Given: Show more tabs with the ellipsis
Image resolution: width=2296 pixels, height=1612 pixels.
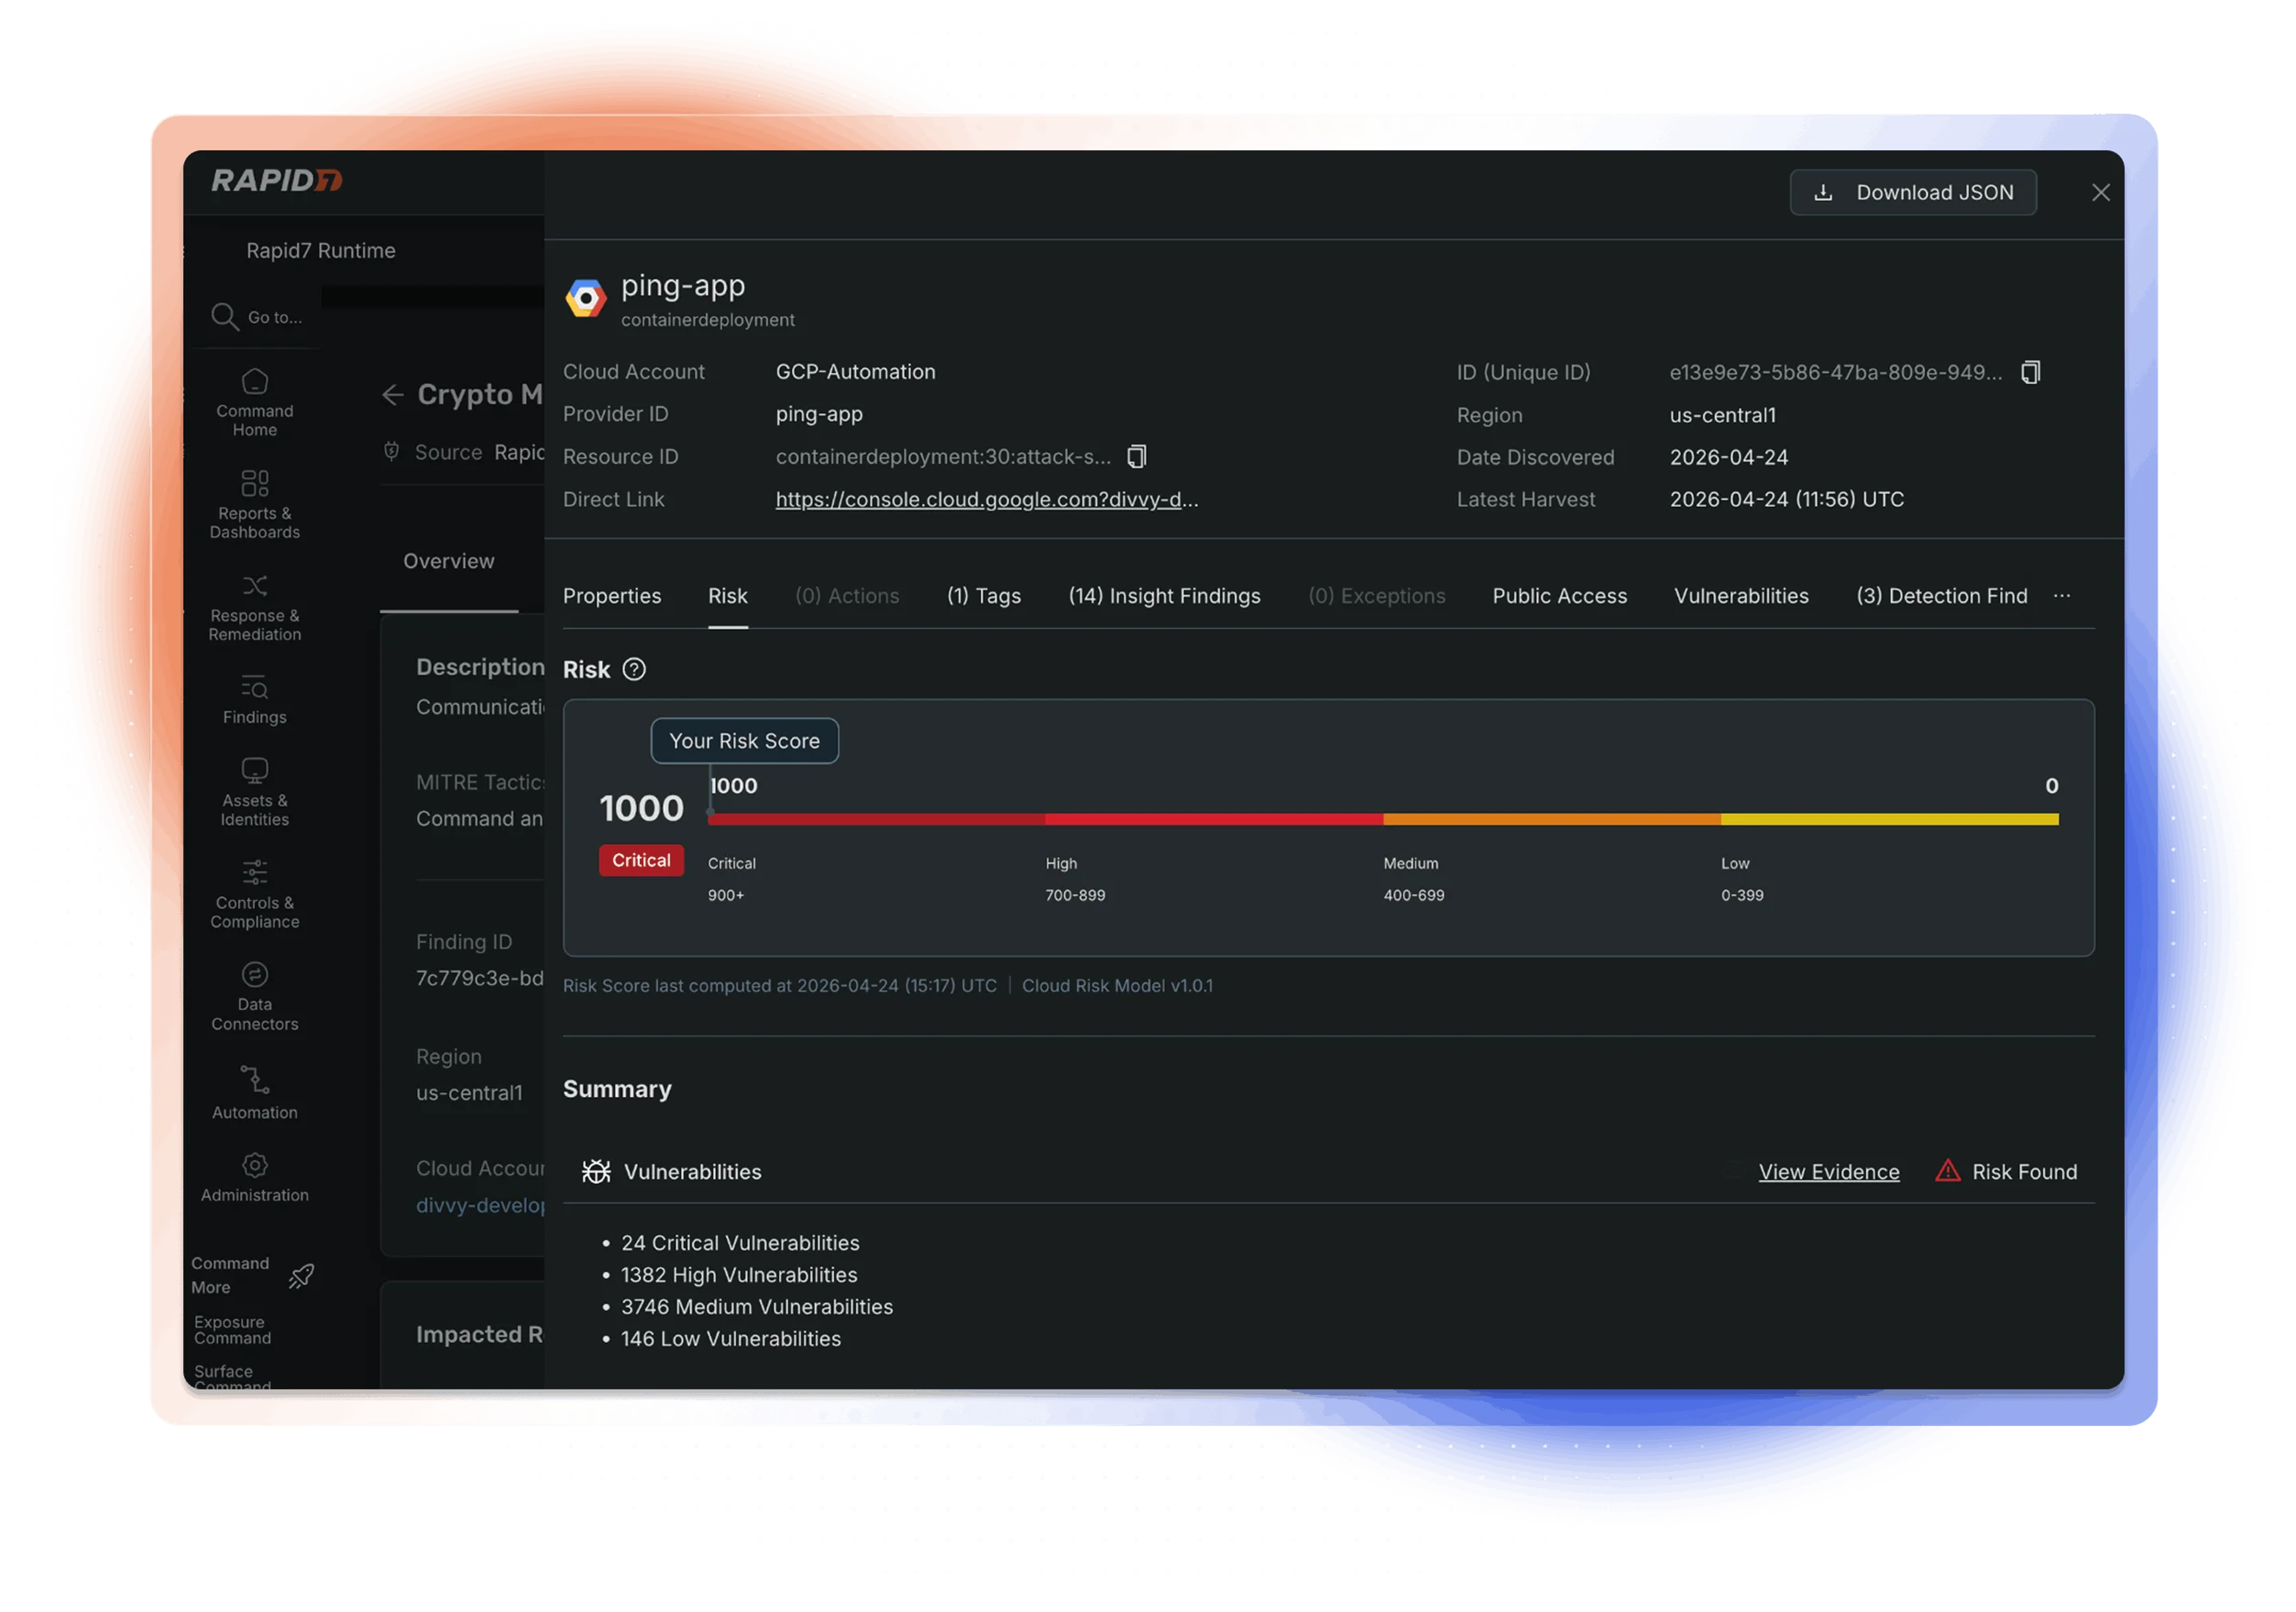Looking at the screenshot, I should pos(2061,596).
